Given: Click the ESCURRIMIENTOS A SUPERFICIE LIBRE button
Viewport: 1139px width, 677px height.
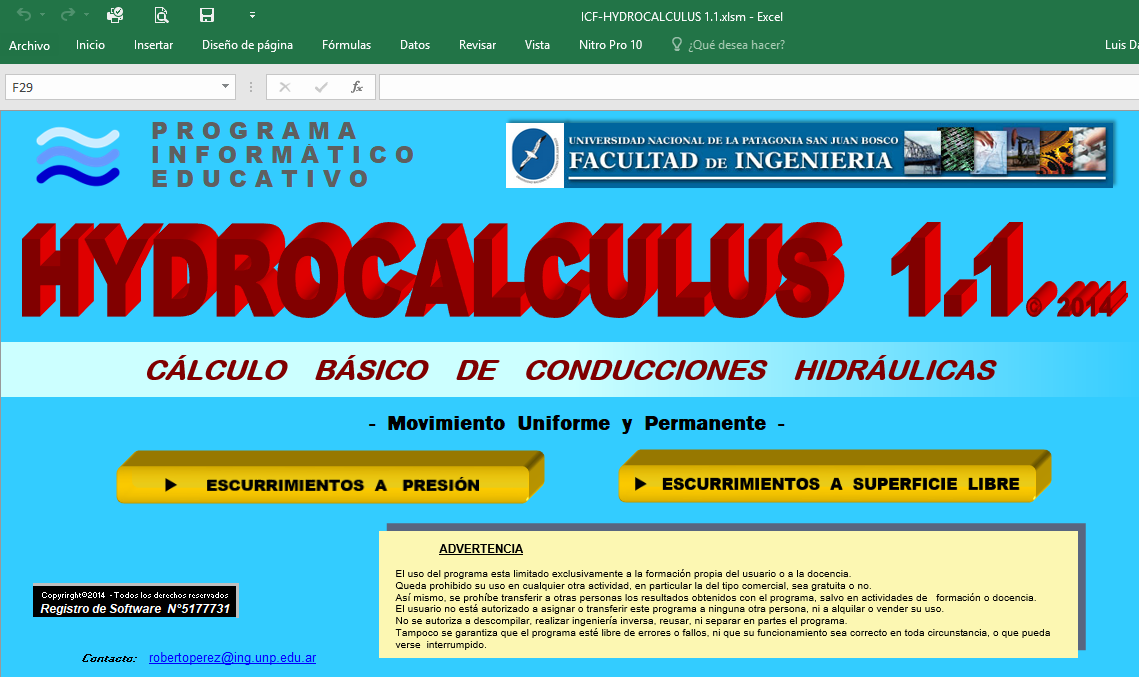Looking at the screenshot, I should click(x=835, y=477).
